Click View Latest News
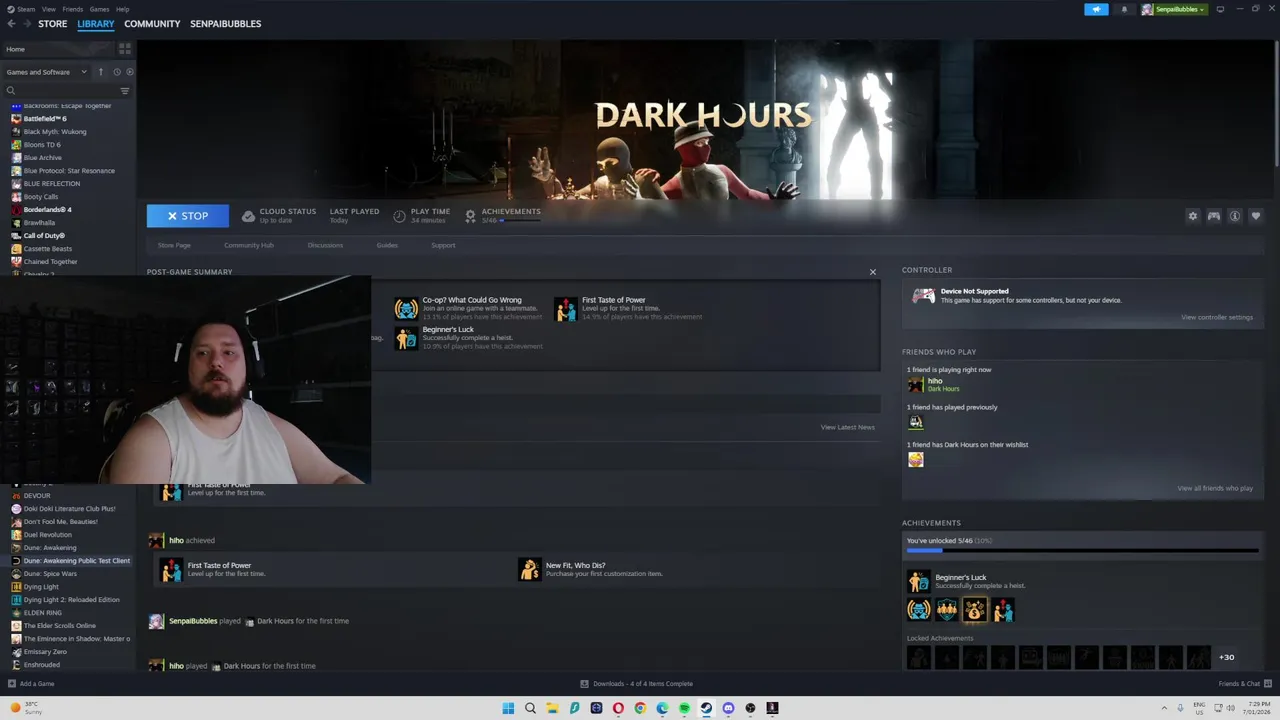This screenshot has height=720, width=1280. 847,427
